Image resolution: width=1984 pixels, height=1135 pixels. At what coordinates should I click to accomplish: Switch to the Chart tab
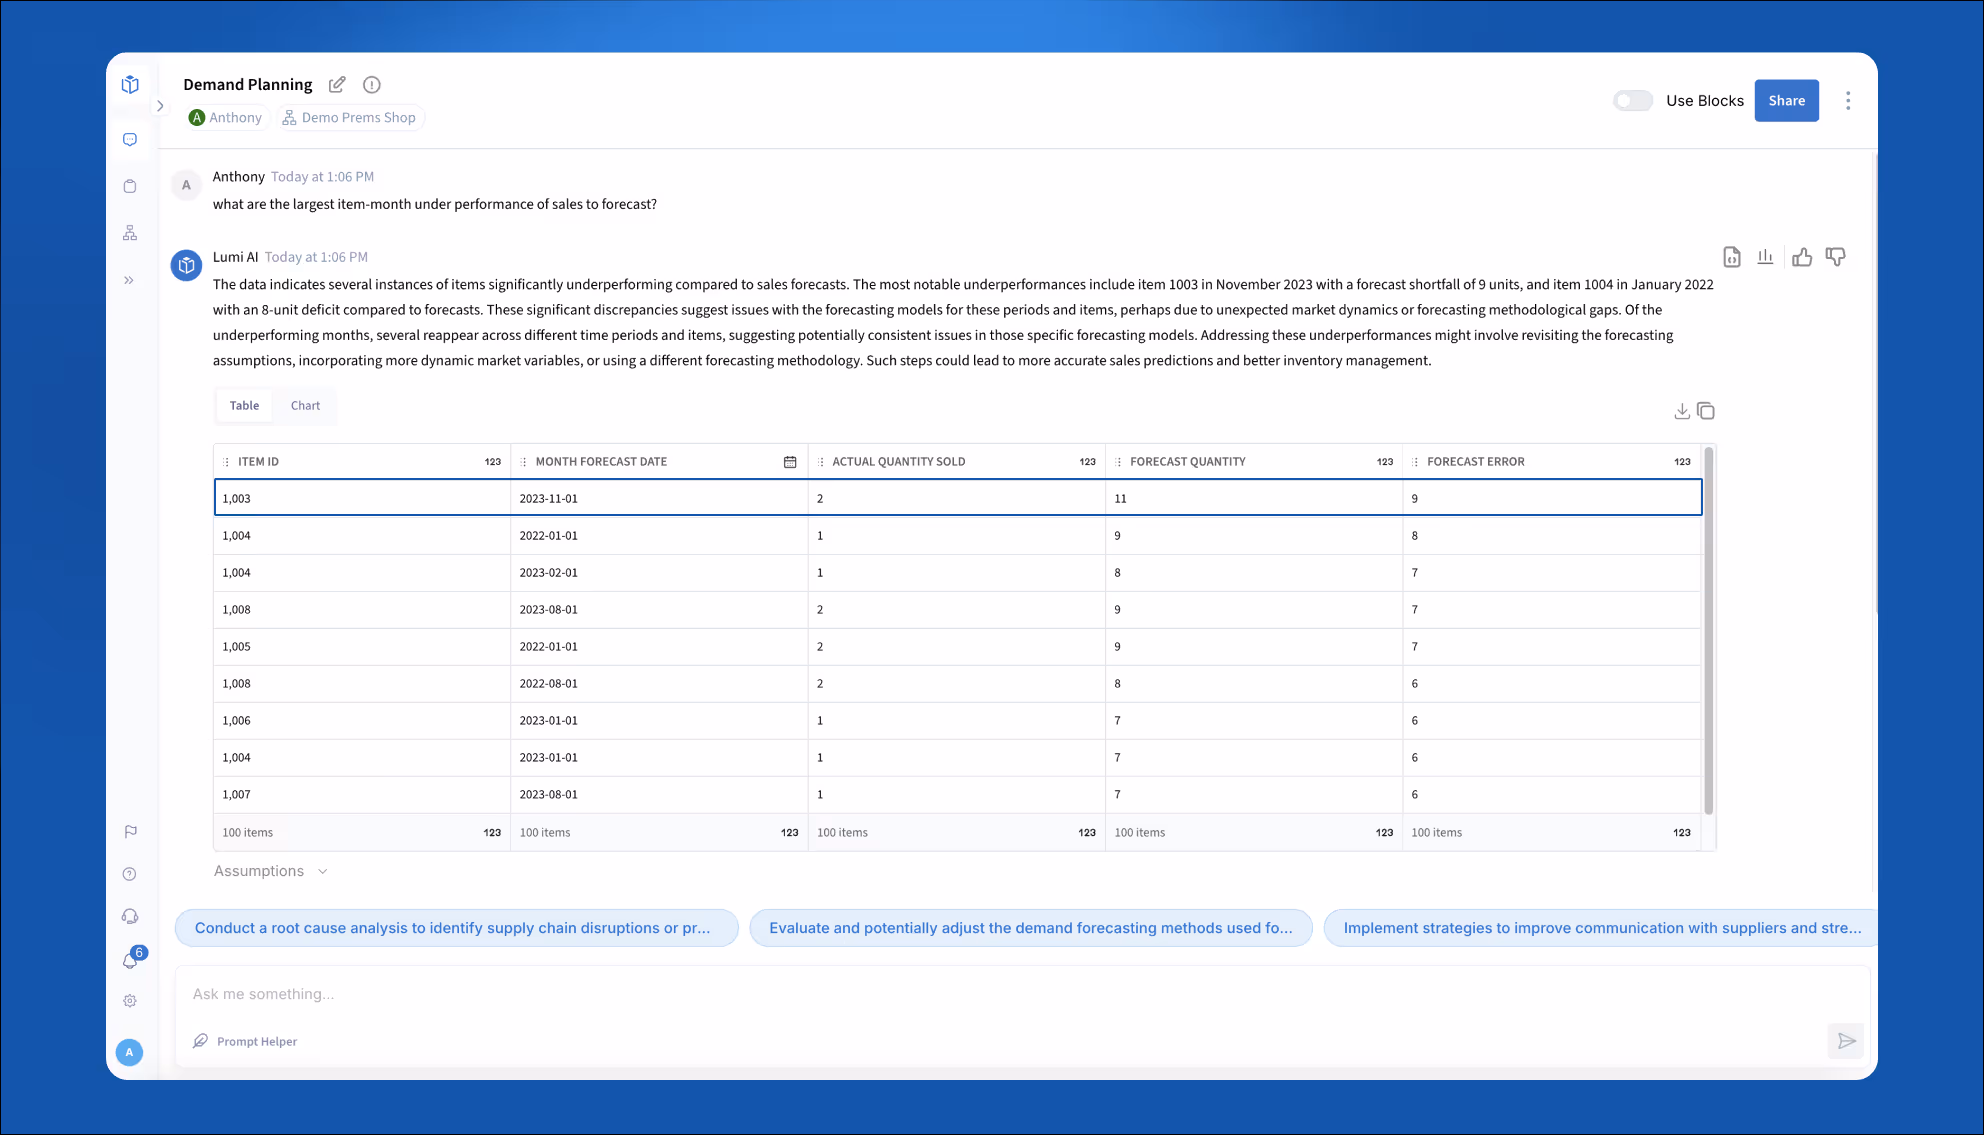click(305, 406)
